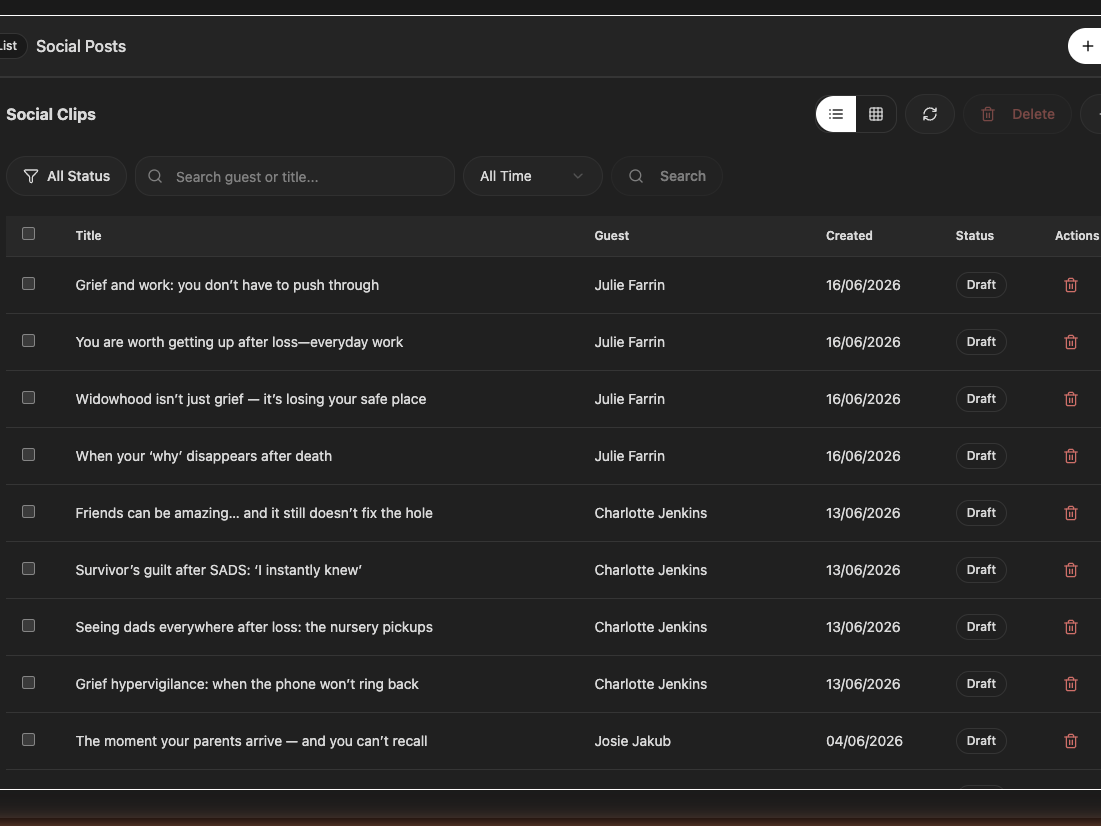Image resolution: width=1101 pixels, height=826 pixels.
Task: Click guest name Josie Jakub
Action: point(633,741)
